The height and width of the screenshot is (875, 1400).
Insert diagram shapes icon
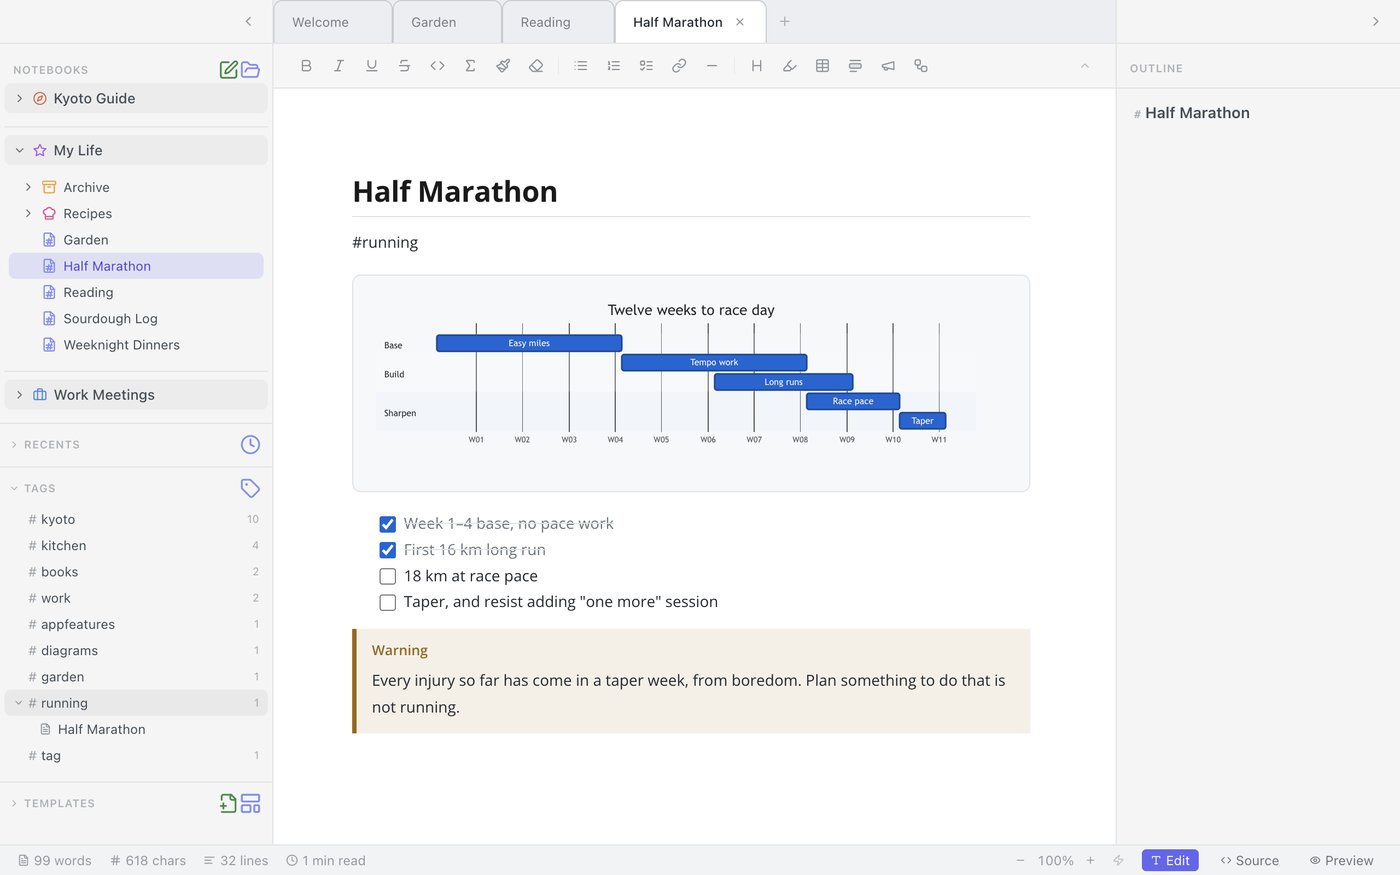(921, 66)
